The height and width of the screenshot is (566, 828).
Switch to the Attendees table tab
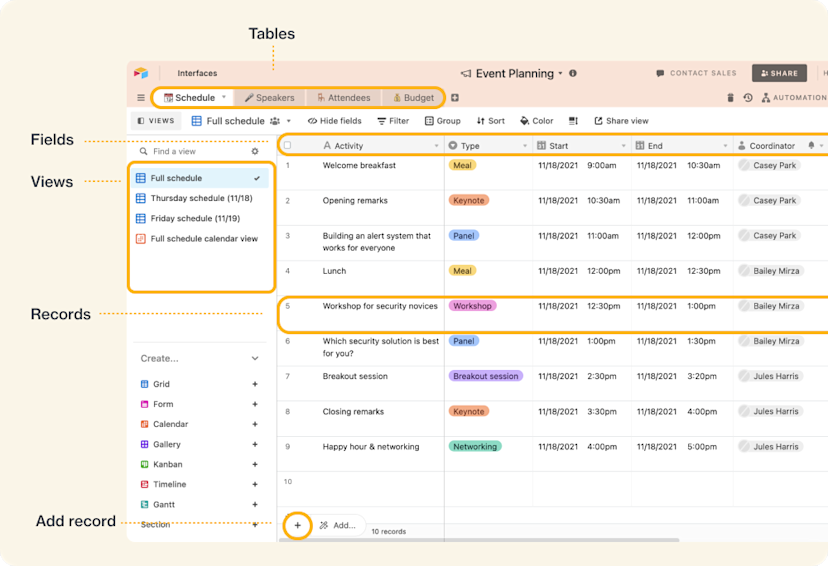(344, 98)
